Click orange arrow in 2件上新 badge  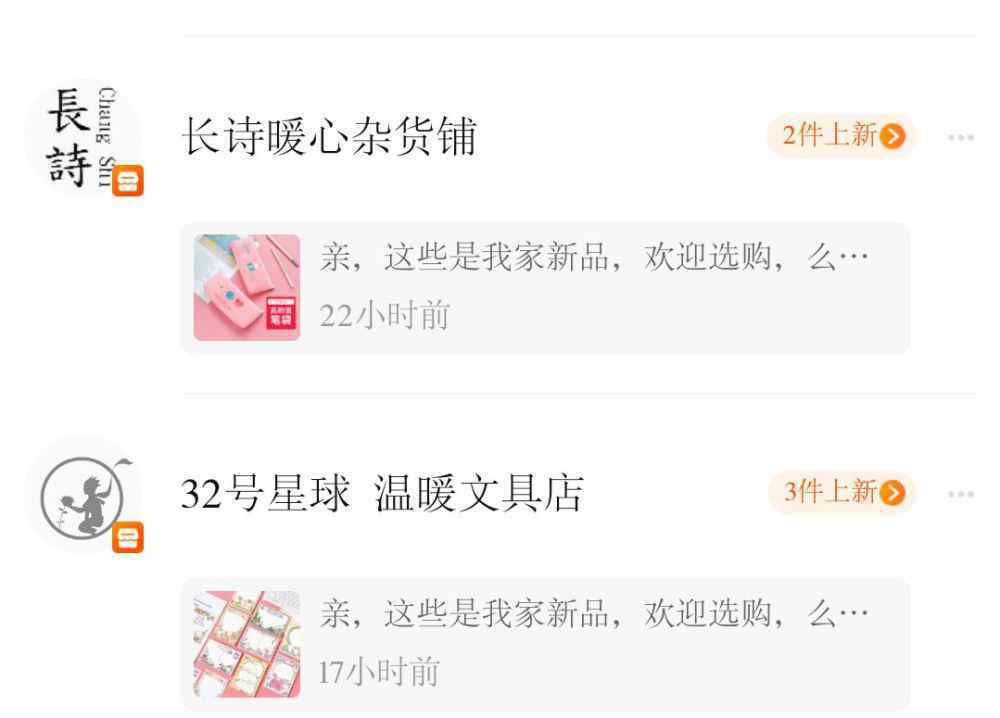[x=892, y=136]
